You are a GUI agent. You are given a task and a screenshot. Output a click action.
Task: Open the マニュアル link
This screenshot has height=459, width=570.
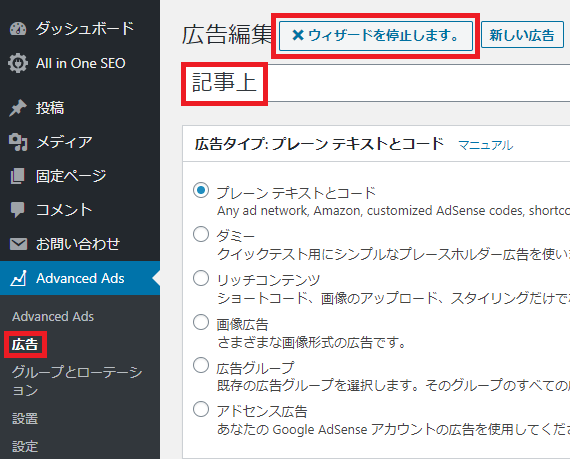(485, 145)
